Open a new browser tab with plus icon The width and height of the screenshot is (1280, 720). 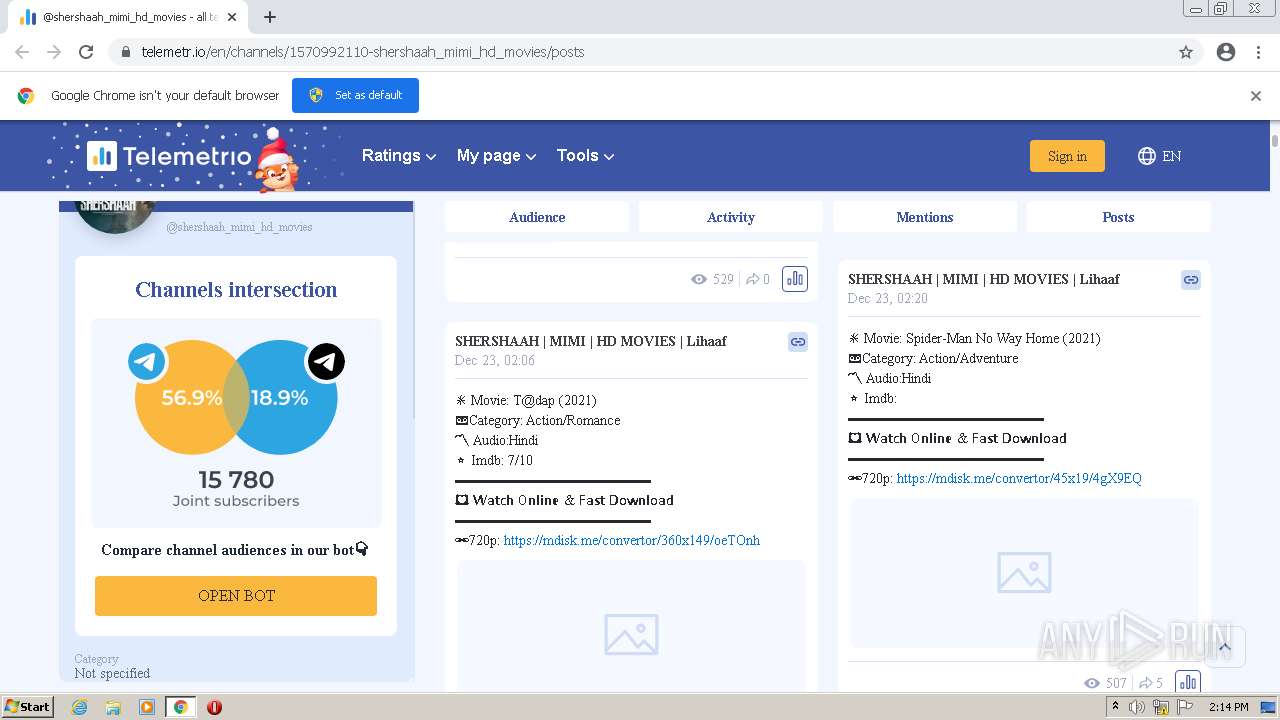click(x=270, y=17)
